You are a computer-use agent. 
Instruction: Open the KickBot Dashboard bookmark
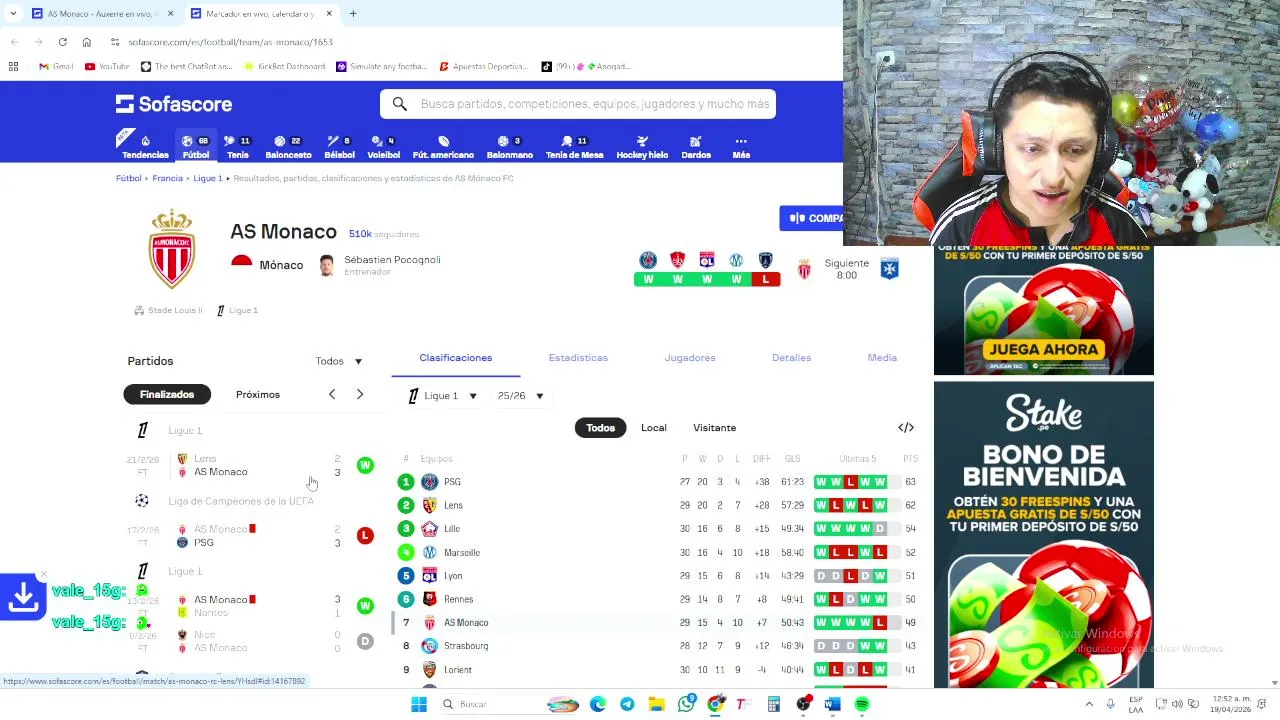(284, 66)
